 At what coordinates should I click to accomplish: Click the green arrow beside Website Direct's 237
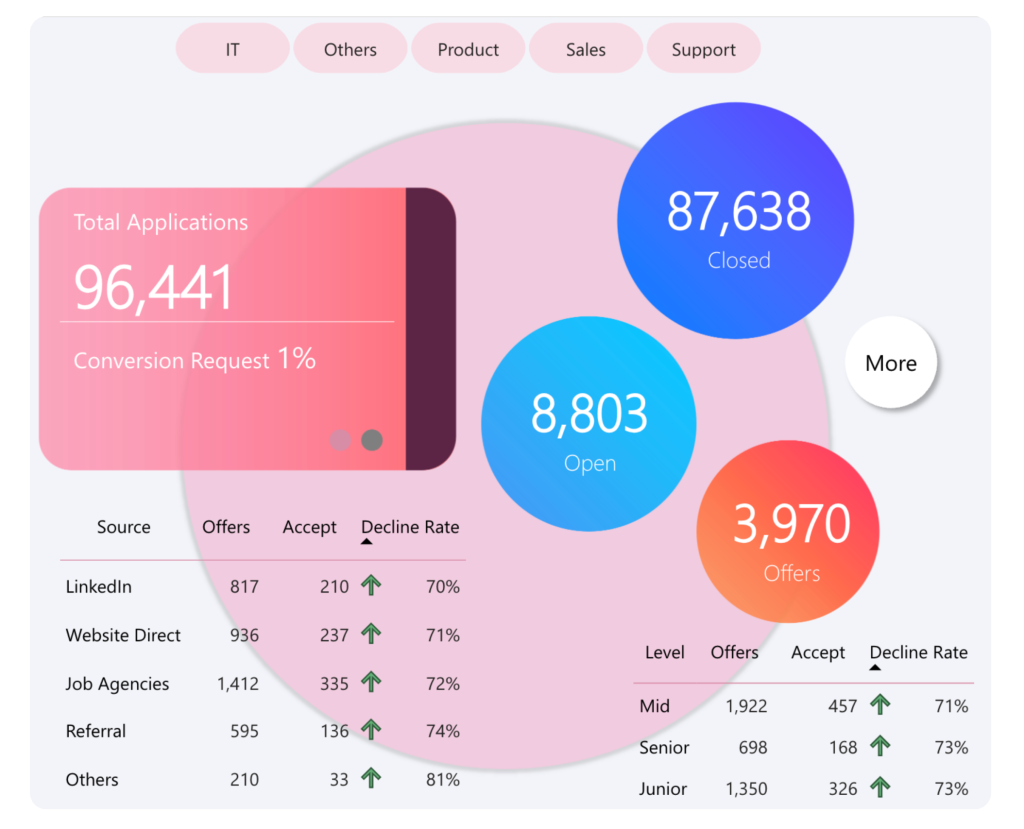click(x=371, y=635)
